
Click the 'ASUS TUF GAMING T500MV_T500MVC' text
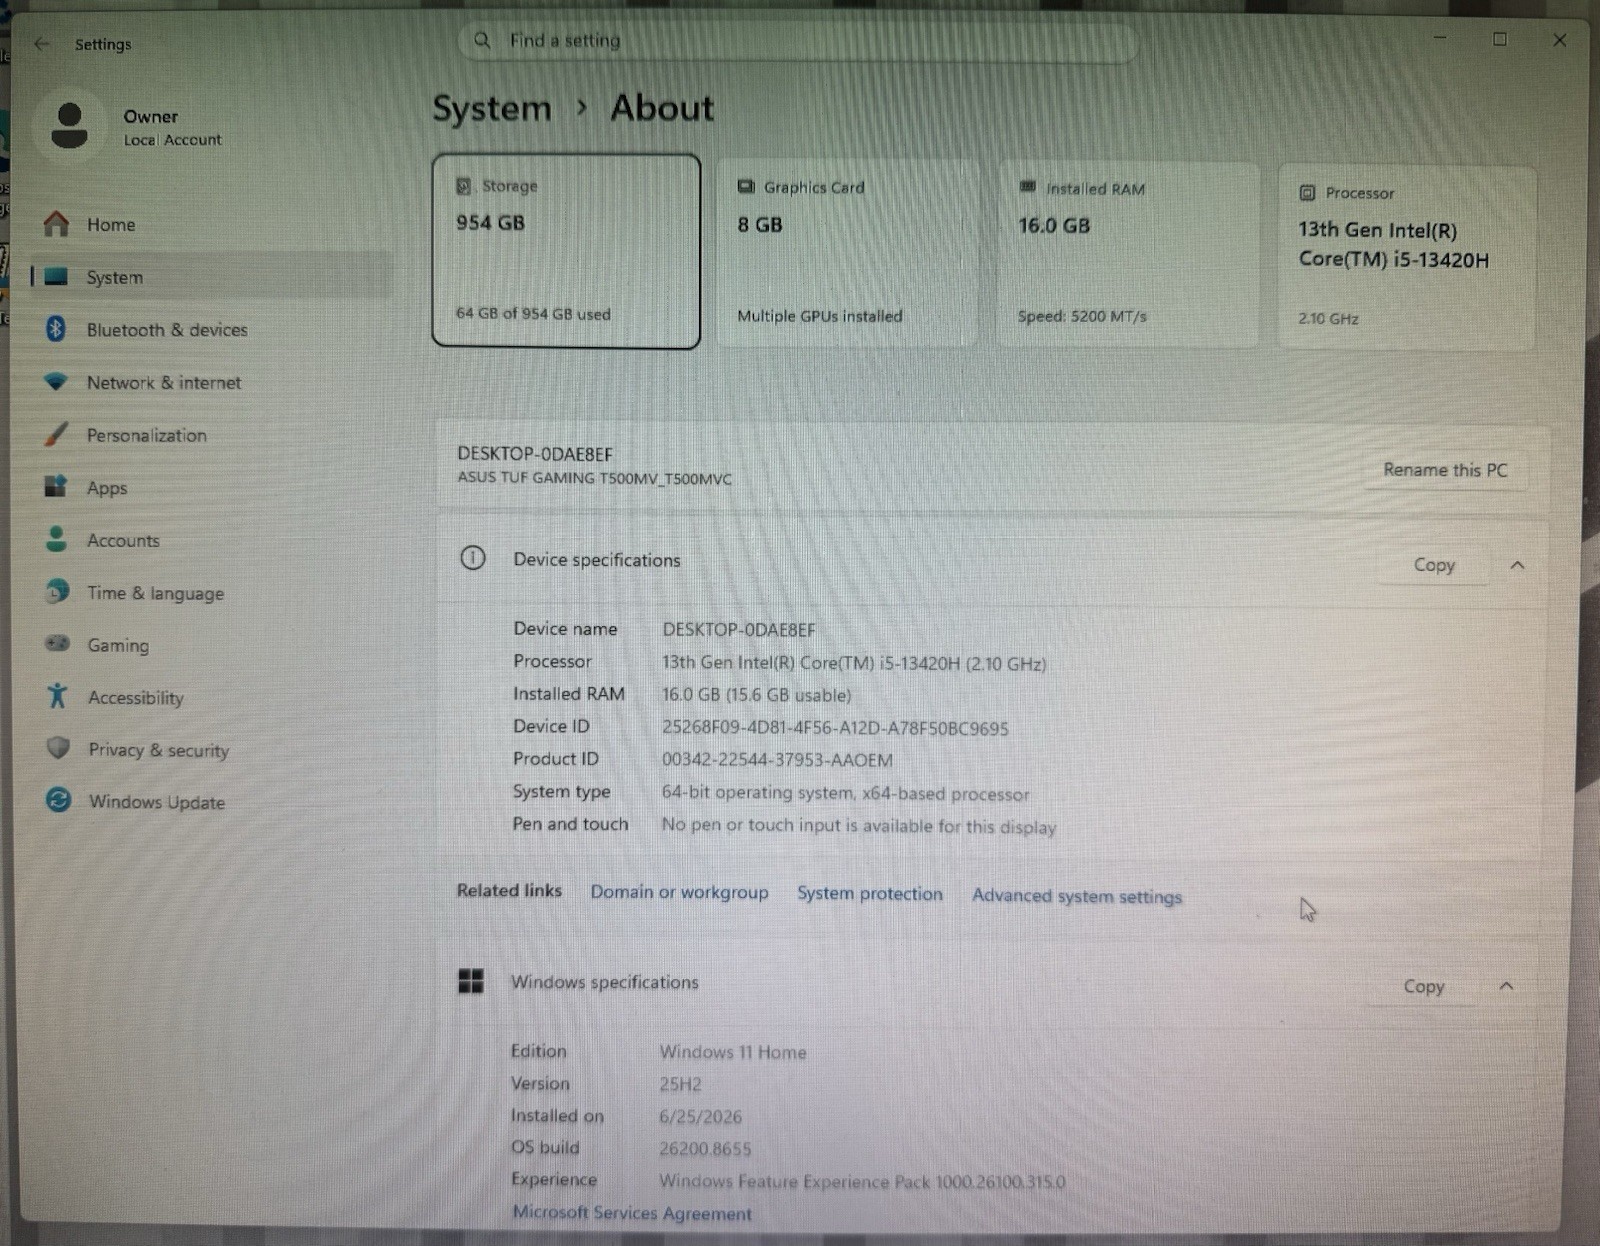click(x=594, y=478)
